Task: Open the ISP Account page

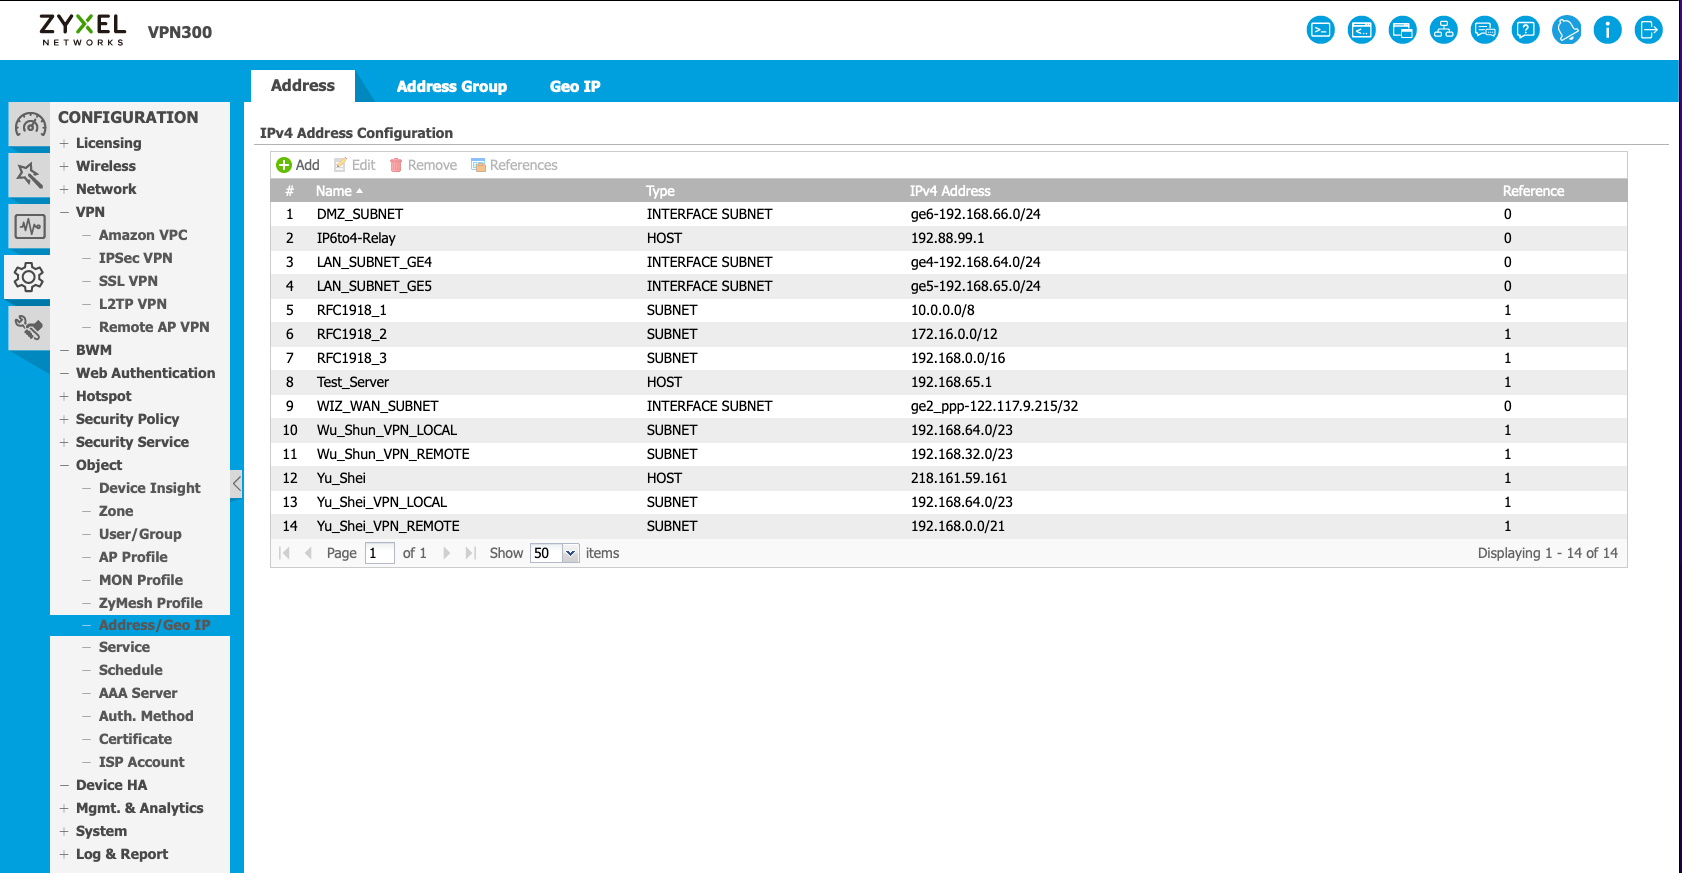Action: coord(141,762)
